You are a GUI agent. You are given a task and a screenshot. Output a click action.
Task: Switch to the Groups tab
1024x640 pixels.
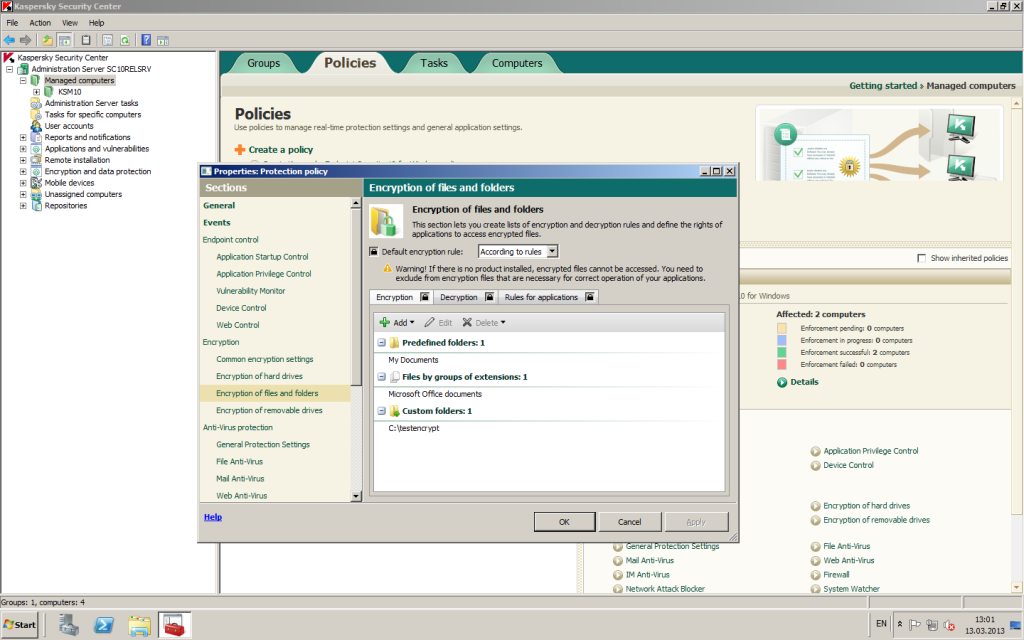pyautogui.click(x=263, y=63)
